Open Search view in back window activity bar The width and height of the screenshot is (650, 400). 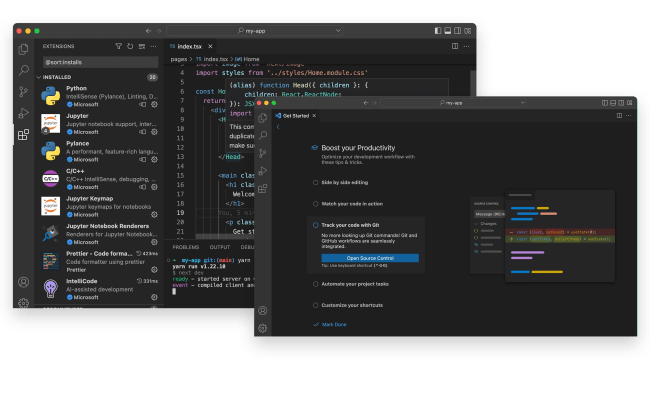(24, 70)
